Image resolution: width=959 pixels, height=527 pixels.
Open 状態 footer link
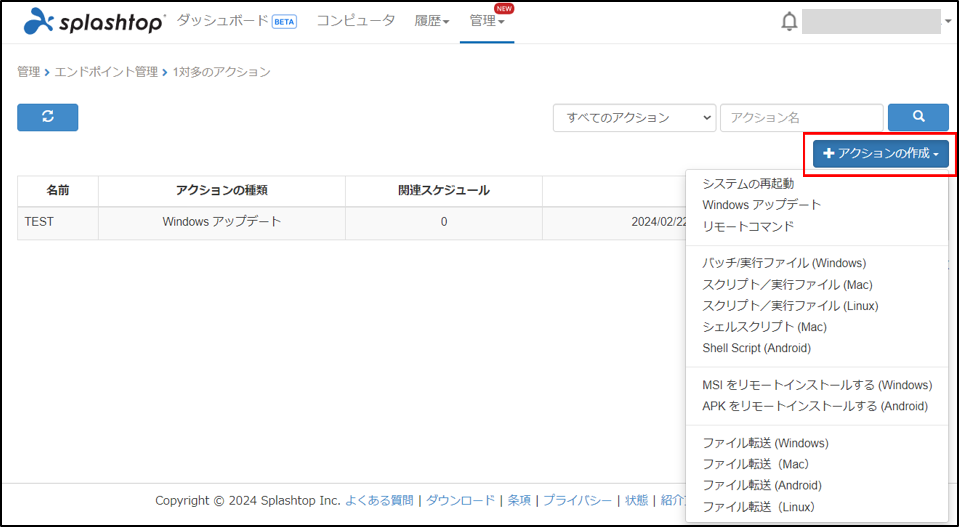636,500
